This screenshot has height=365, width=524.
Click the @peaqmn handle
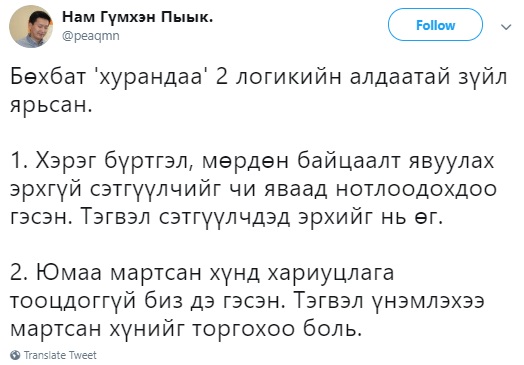click(91, 35)
